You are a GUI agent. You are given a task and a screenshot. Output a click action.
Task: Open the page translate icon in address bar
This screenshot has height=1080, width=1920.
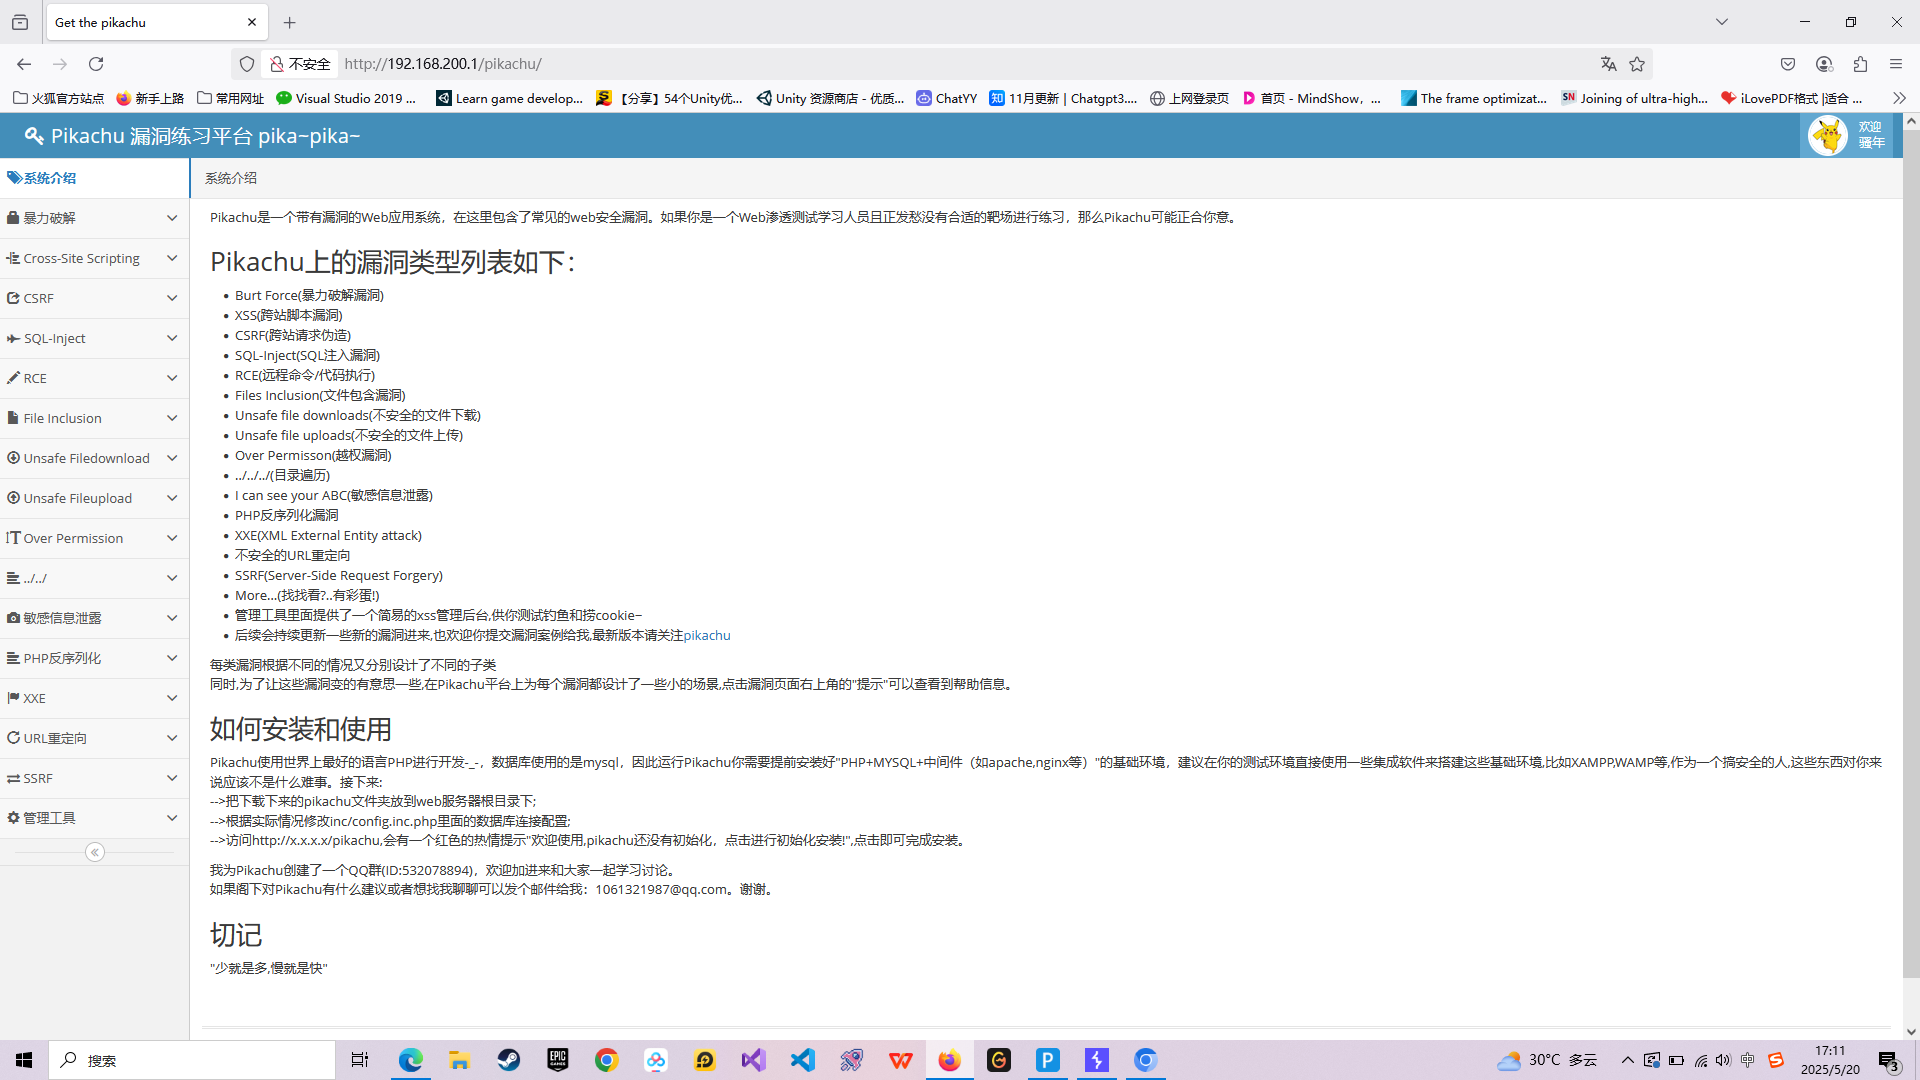tap(1608, 64)
